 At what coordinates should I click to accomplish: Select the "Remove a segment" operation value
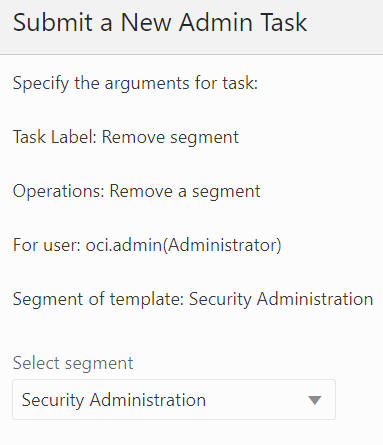[185, 191]
